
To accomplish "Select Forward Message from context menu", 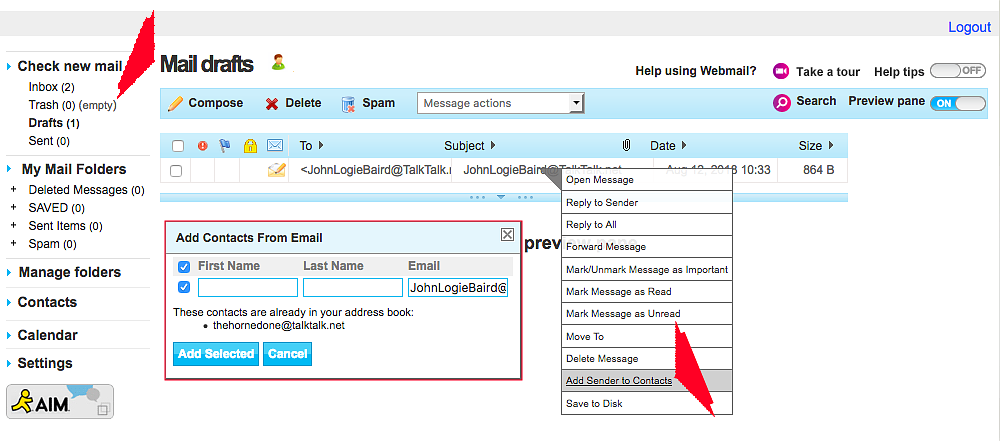I will pyautogui.click(x=606, y=247).
